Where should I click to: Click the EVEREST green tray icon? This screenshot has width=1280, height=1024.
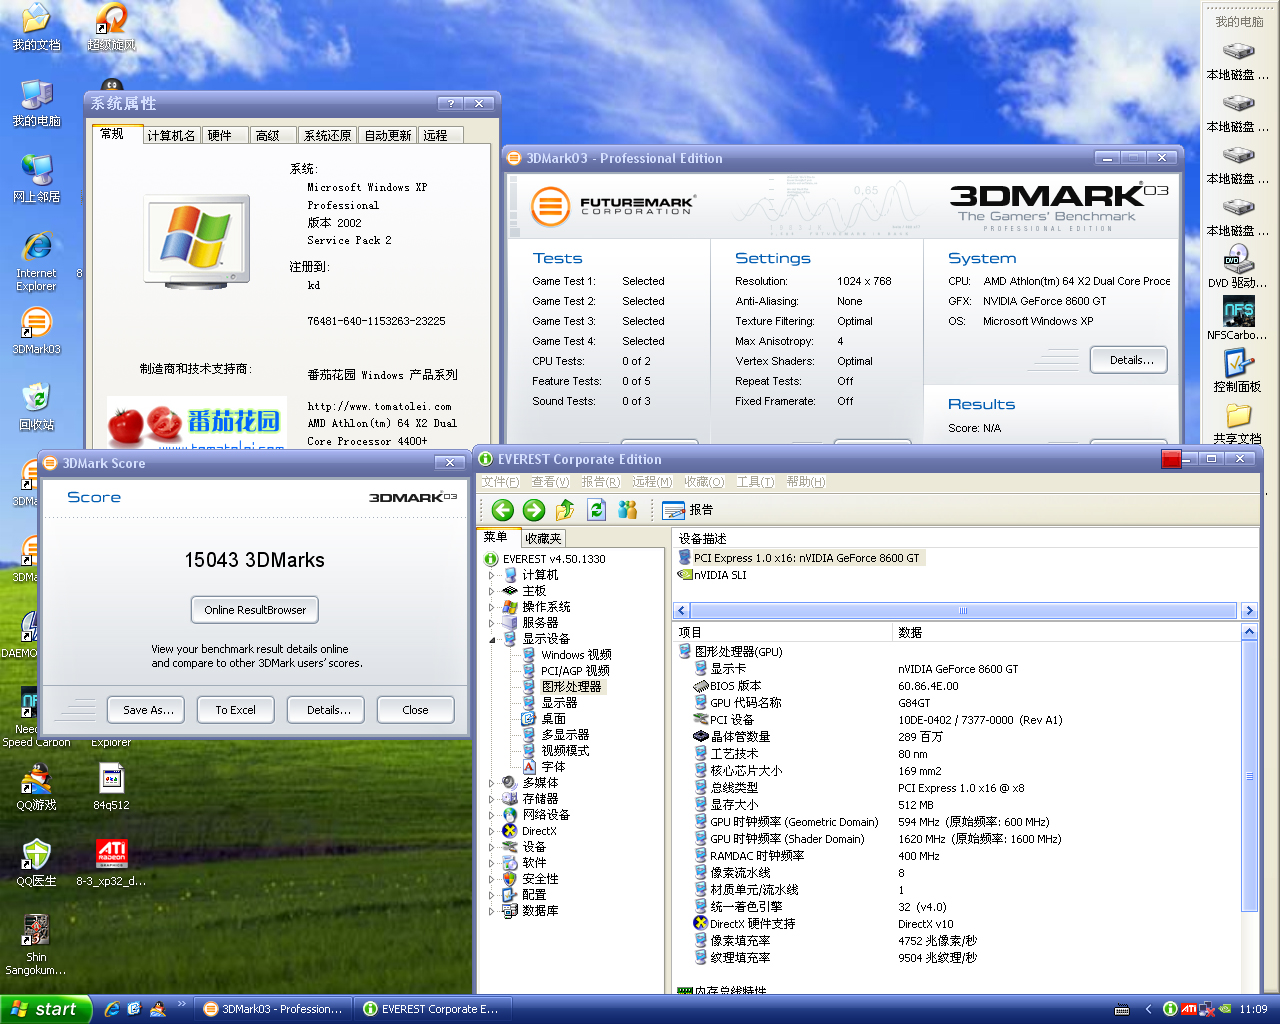coord(1170,1009)
